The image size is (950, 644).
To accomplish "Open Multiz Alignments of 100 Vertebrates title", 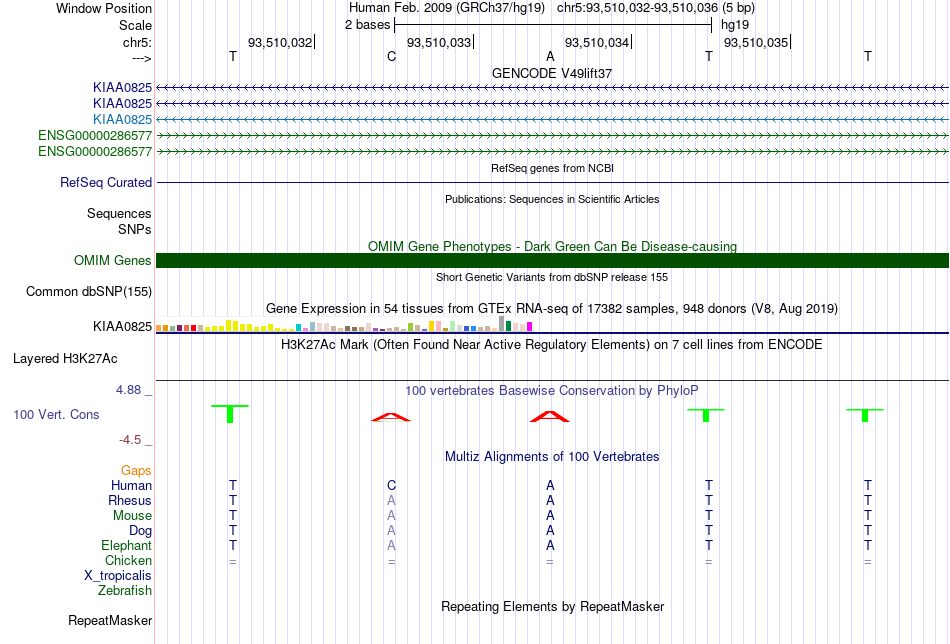I will (x=552, y=457).
